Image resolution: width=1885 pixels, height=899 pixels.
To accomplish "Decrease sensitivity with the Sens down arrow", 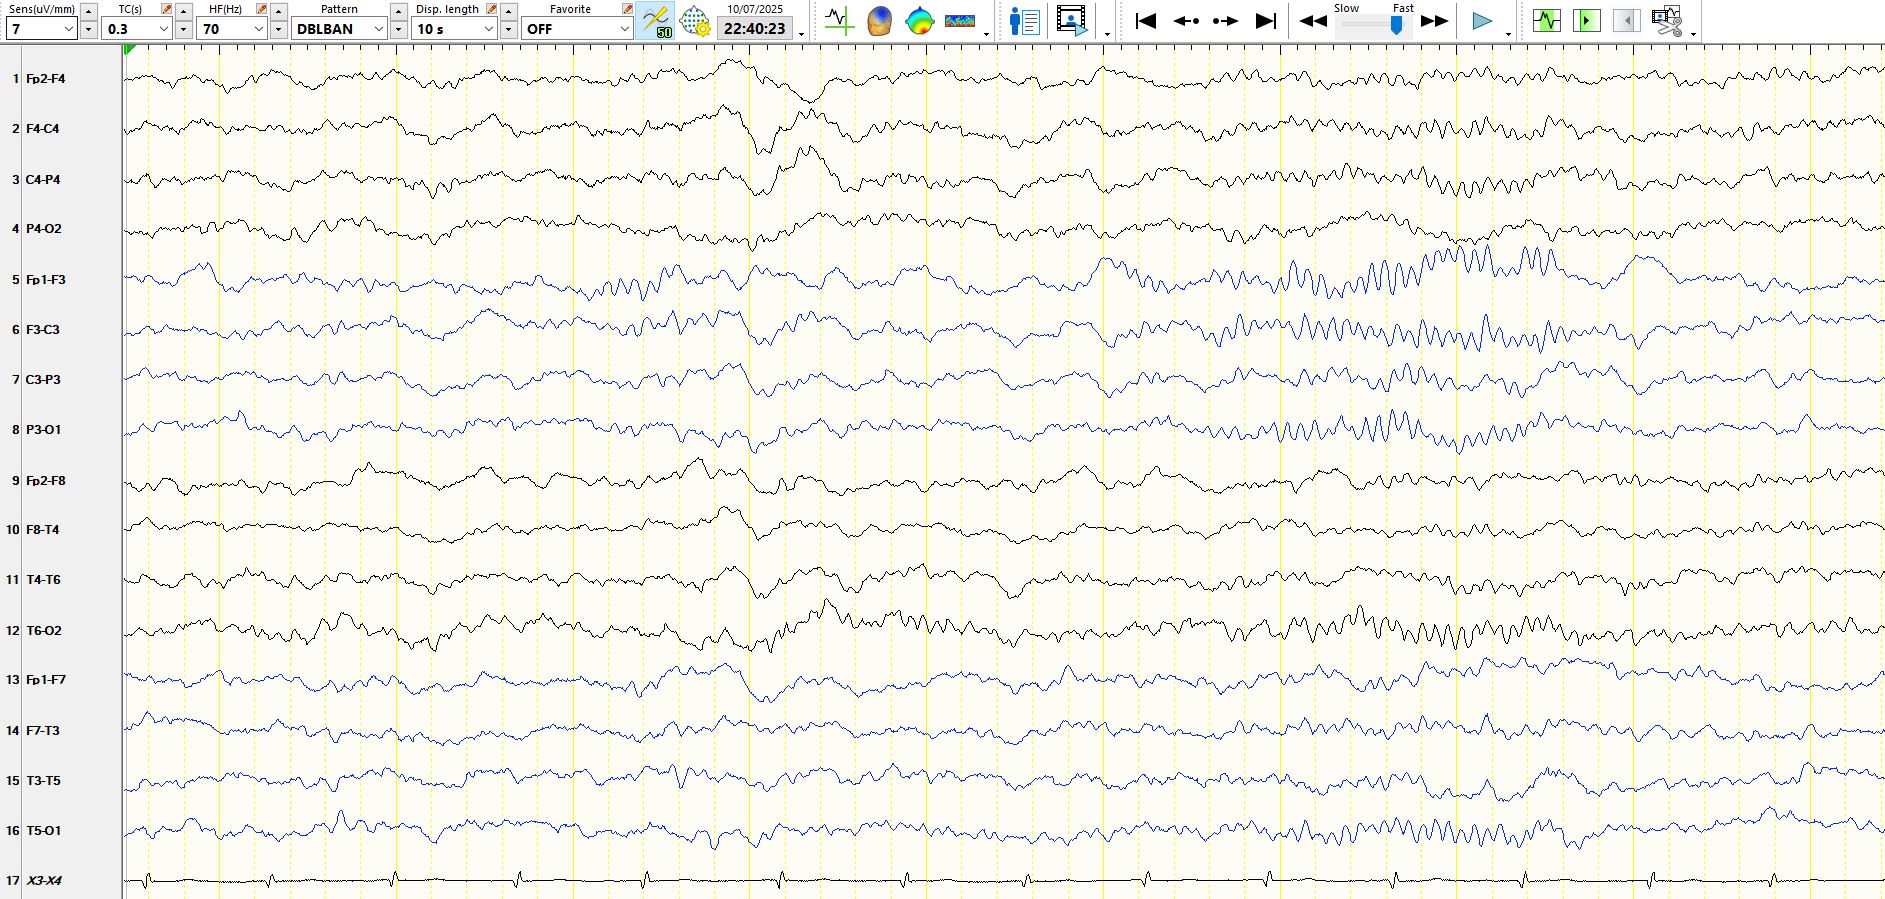I will [x=89, y=30].
